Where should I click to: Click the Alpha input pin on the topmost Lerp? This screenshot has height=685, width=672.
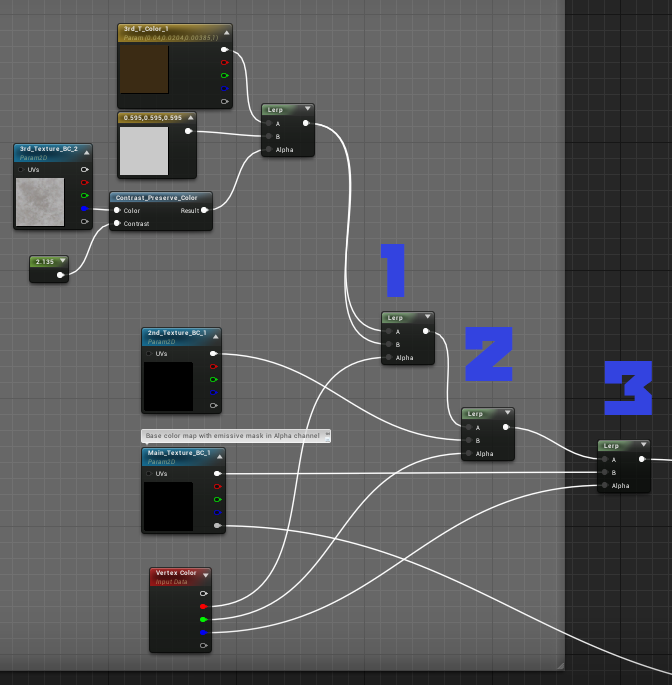point(268,149)
